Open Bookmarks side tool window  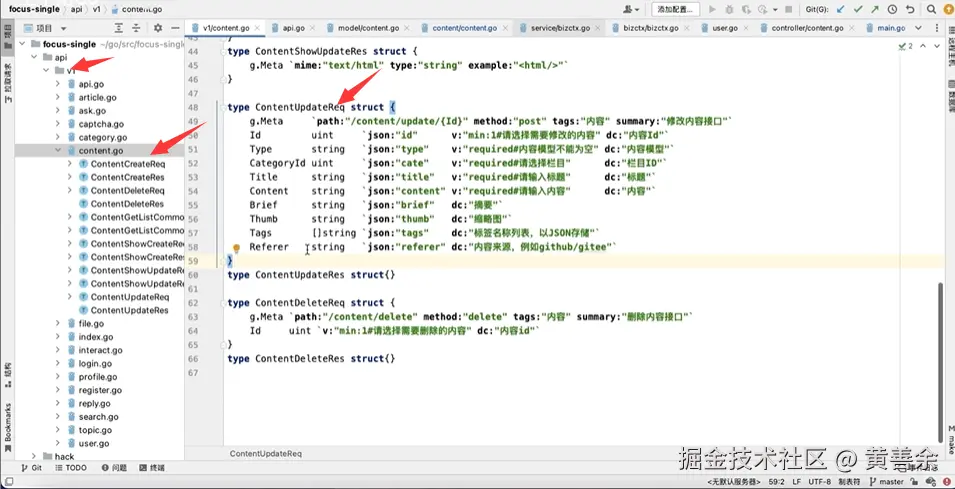(7, 427)
